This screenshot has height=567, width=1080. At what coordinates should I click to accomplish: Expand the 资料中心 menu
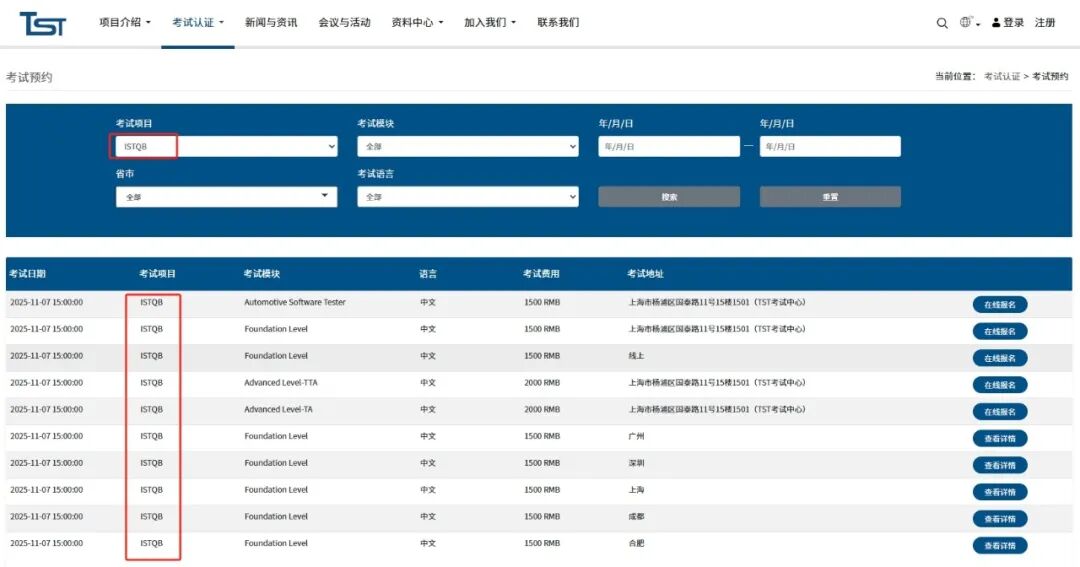(417, 22)
